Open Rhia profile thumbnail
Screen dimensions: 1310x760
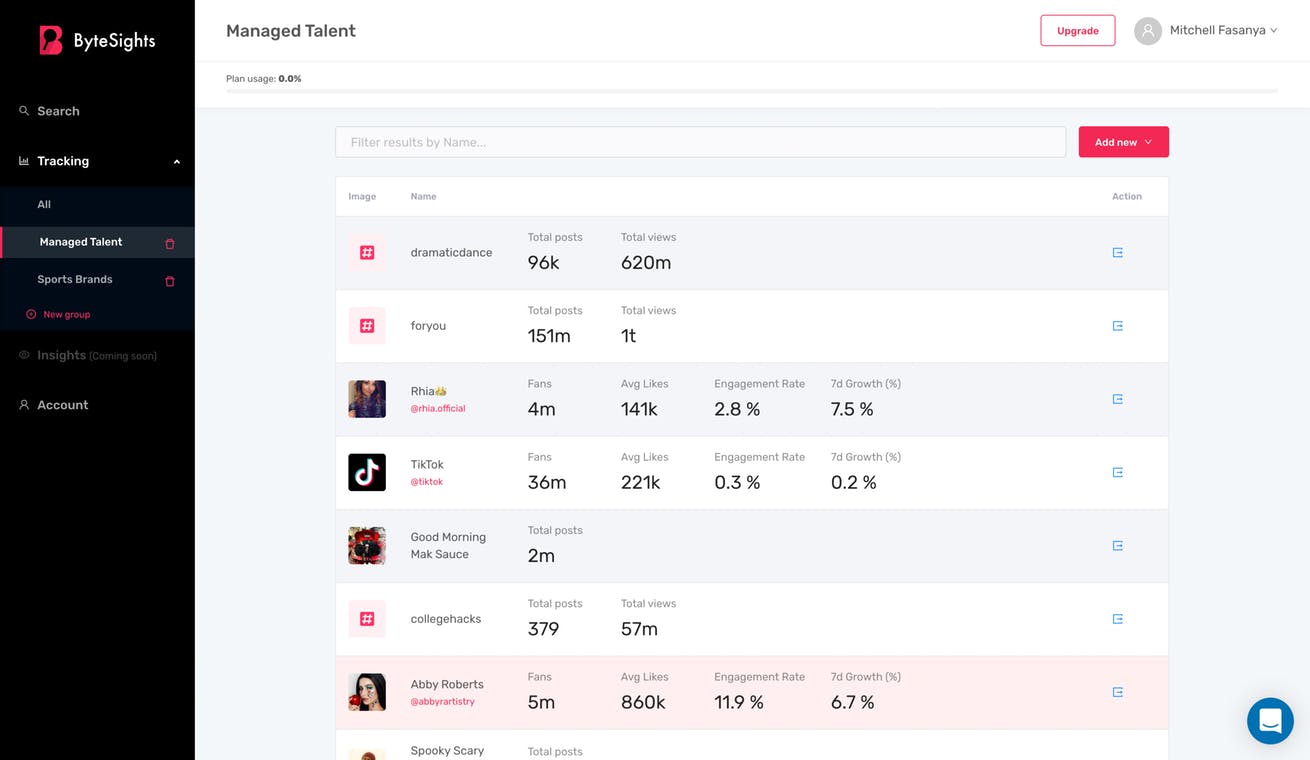(367, 399)
